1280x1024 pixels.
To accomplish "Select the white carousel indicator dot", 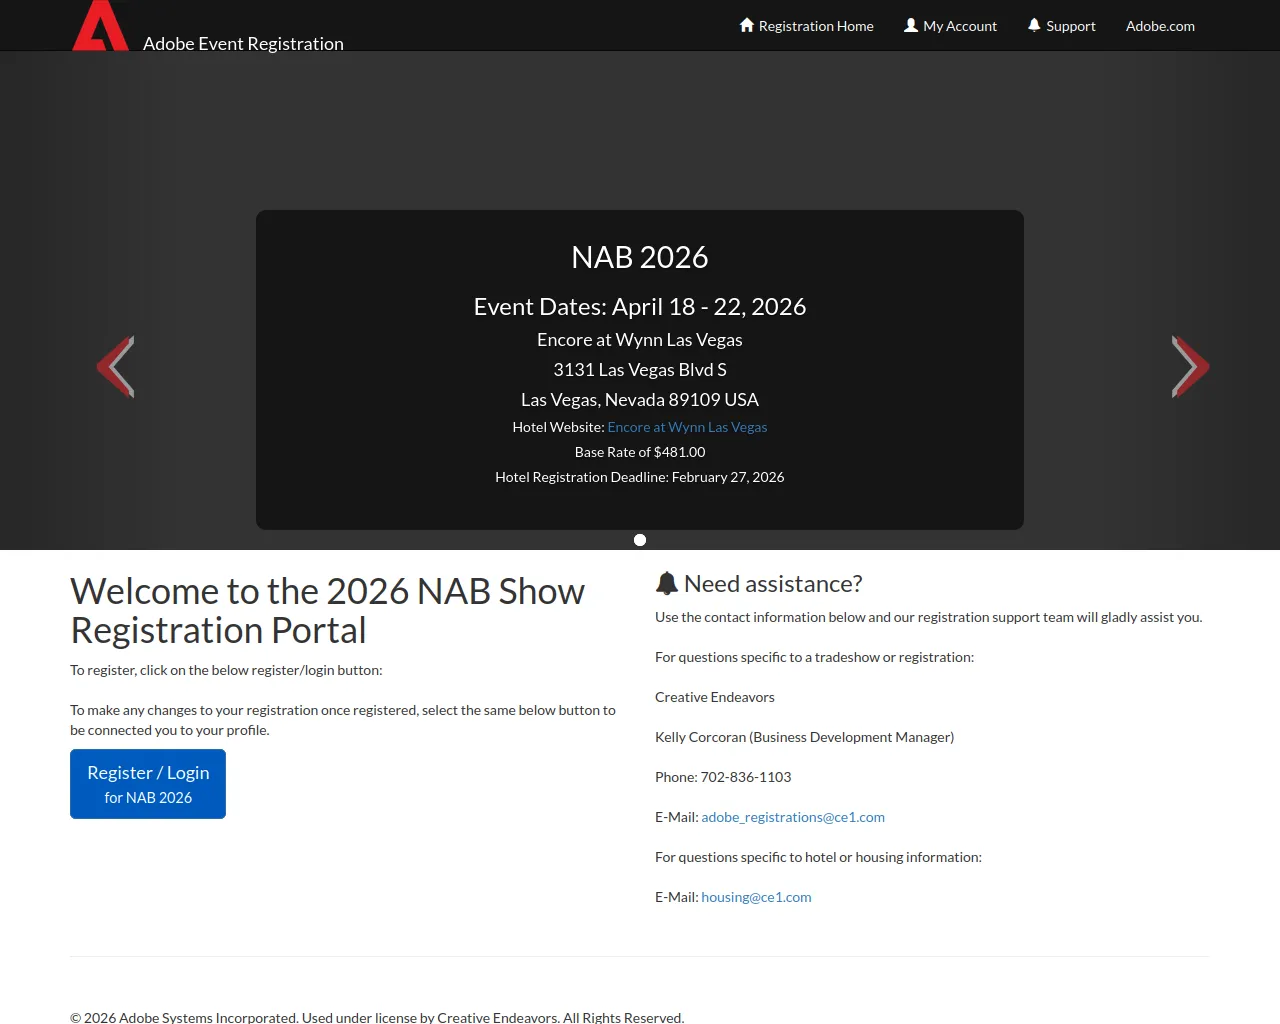I will click(x=640, y=540).
